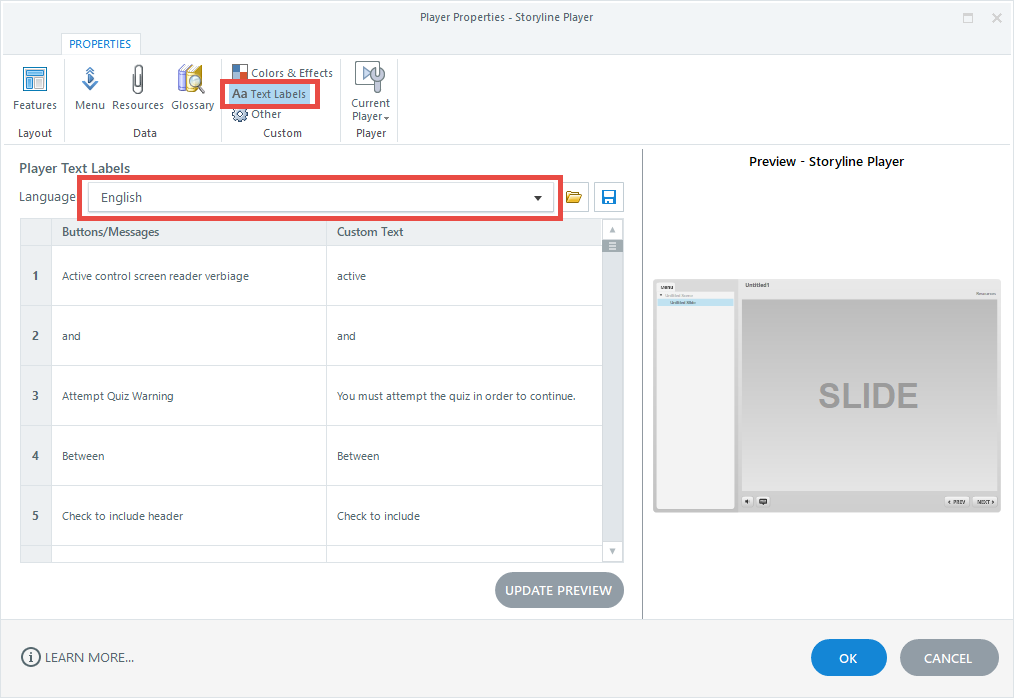
Task: Click the load language folder icon
Action: [574, 197]
